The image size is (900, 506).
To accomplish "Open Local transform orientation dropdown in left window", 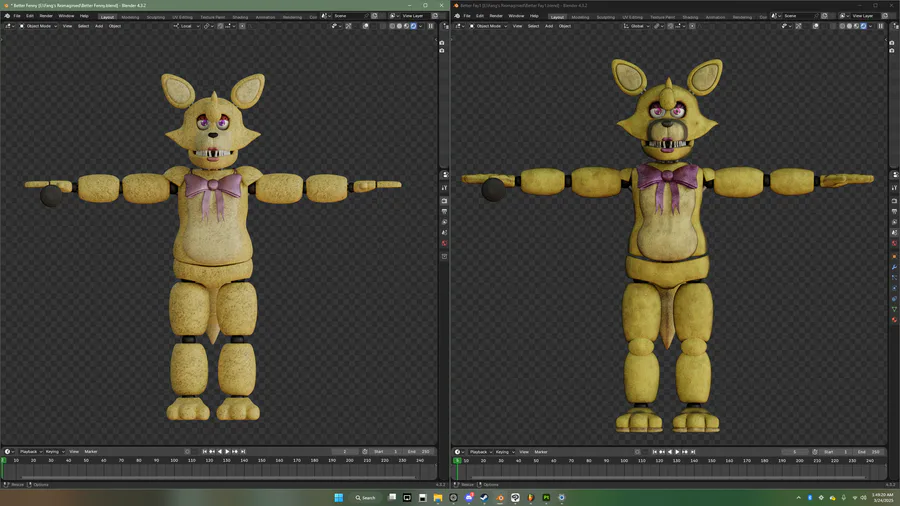I will 187,26.
